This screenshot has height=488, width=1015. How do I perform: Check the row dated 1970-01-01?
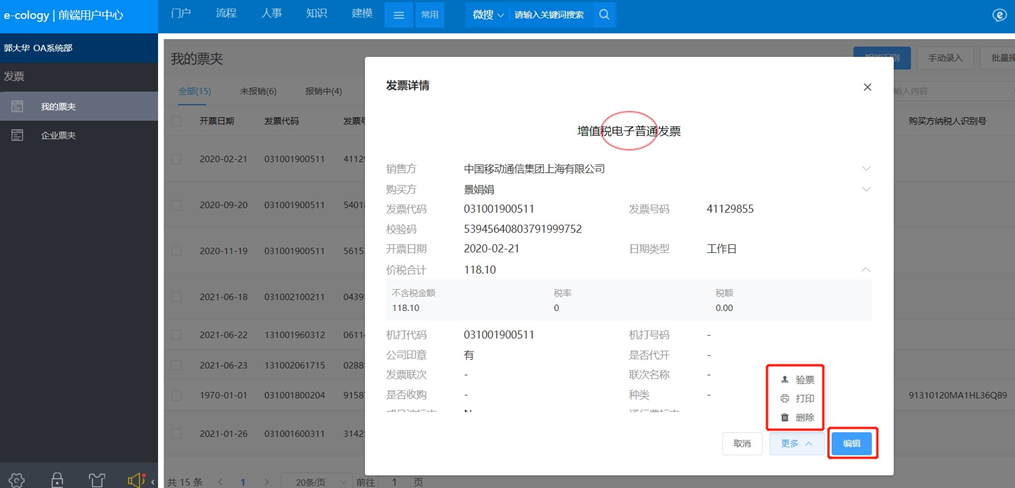(176, 395)
